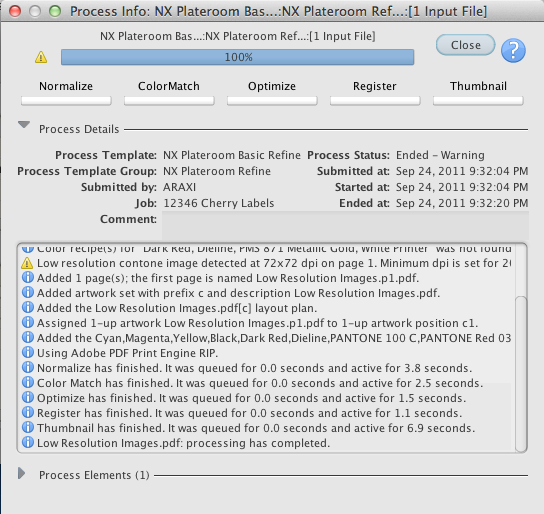
Task: Click info icon beside Normalize has finished
Action: [x=28, y=367]
